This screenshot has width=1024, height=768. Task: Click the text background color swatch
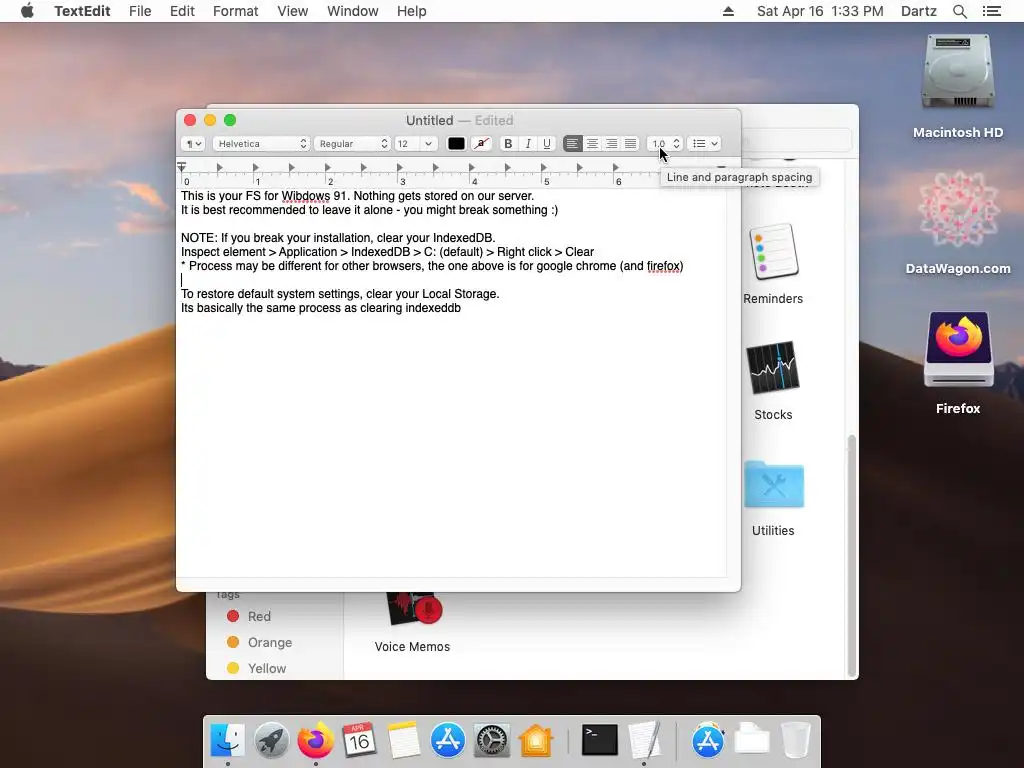(481, 144)
